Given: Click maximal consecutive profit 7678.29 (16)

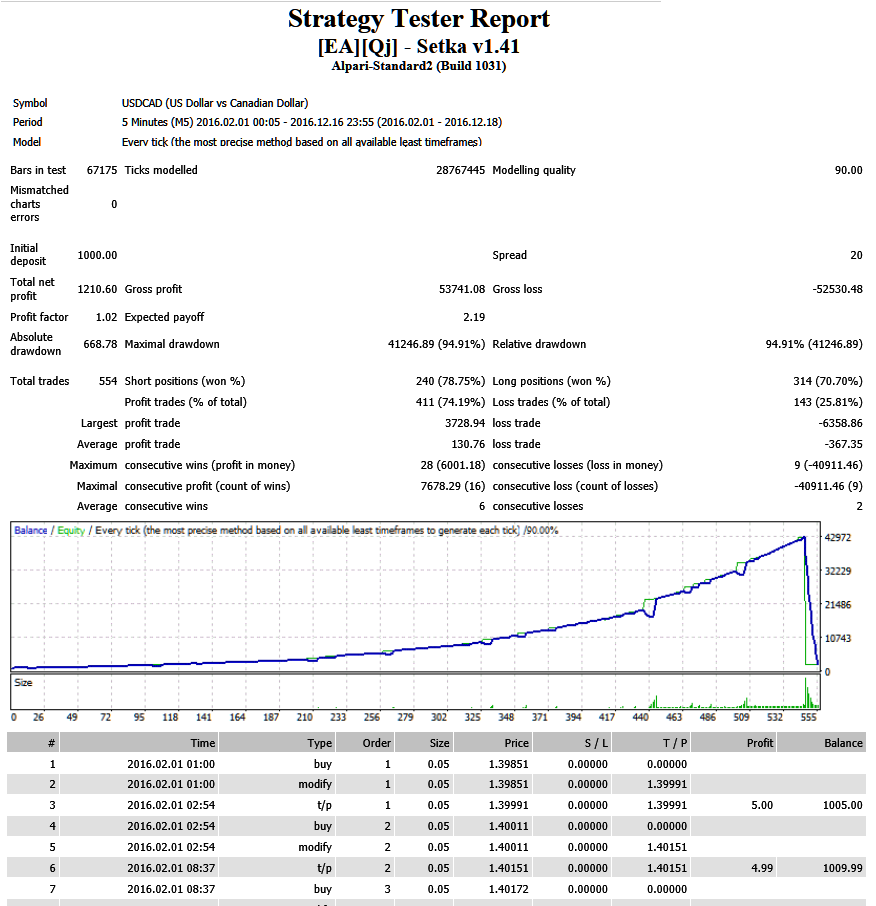Looking at the screenshot, I should [x=452, y=487].
